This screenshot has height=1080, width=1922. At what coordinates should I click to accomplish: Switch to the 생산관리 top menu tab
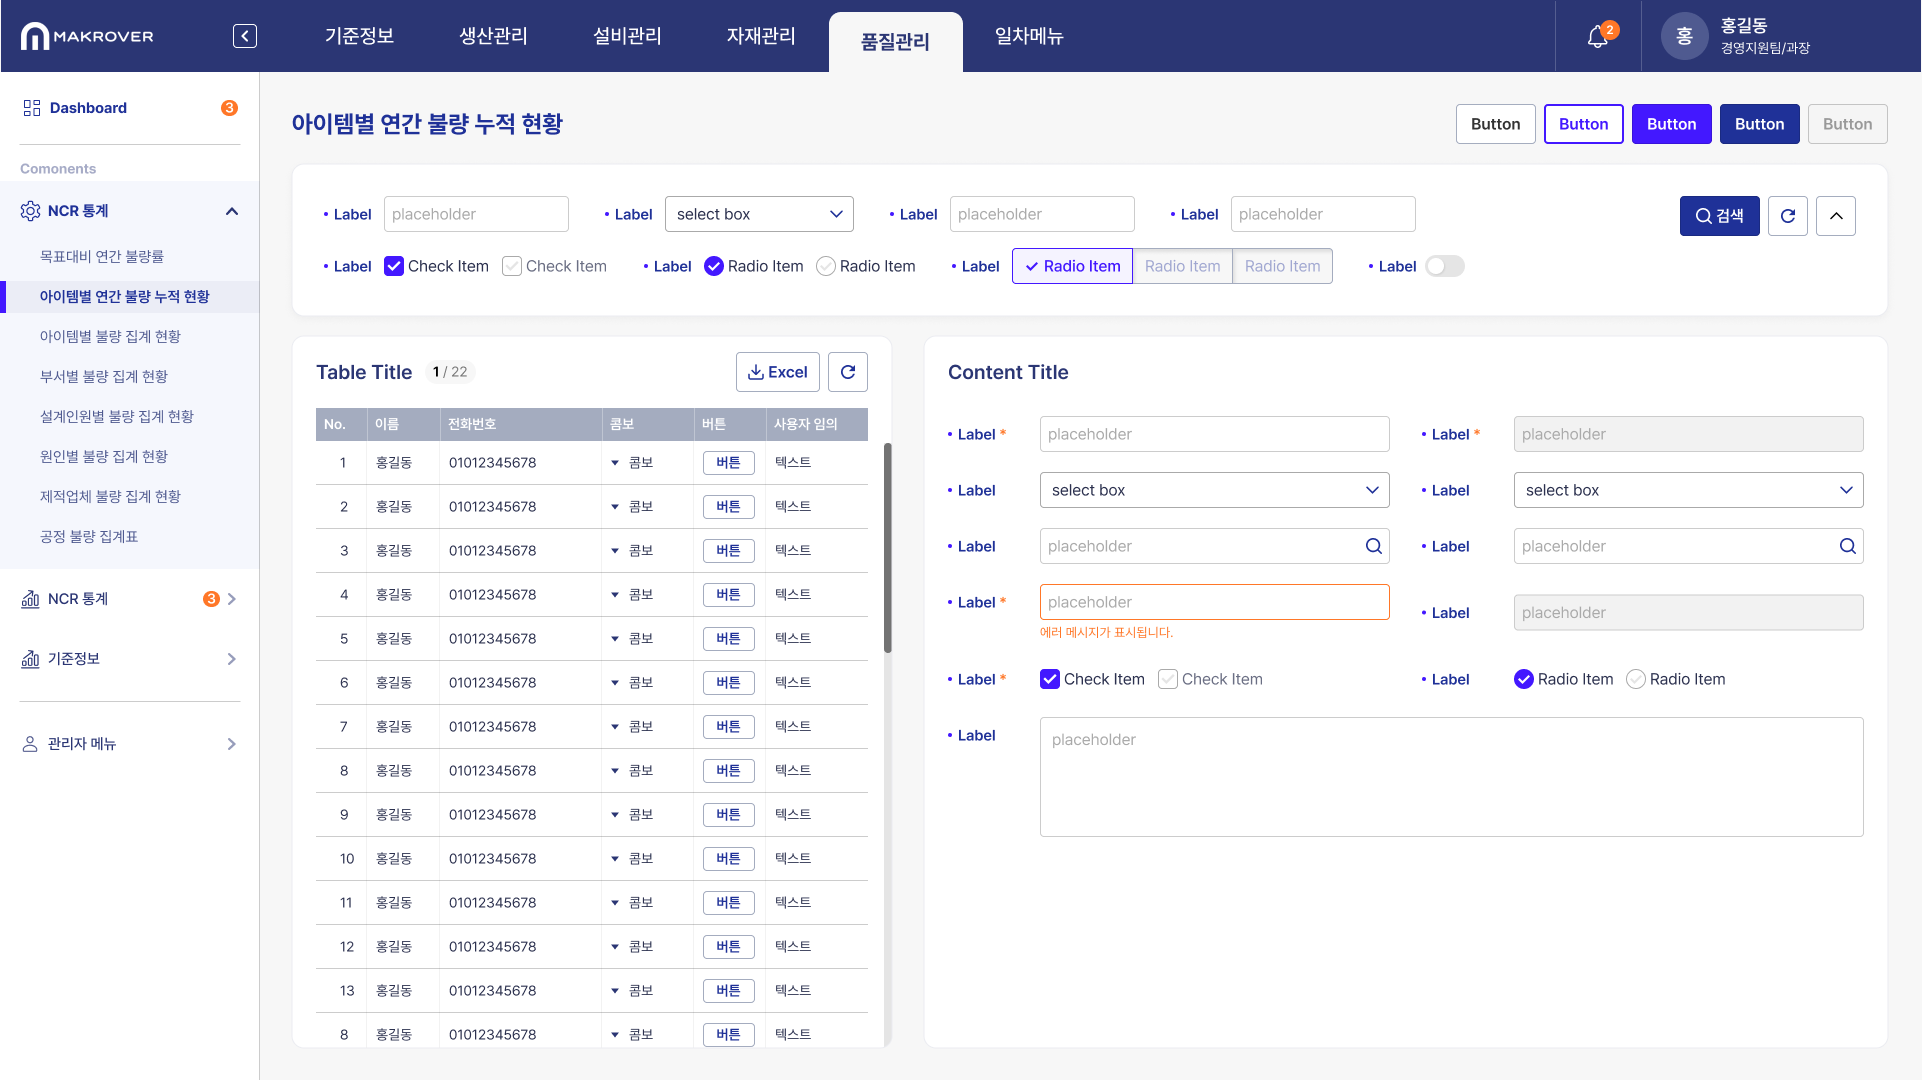493,36
